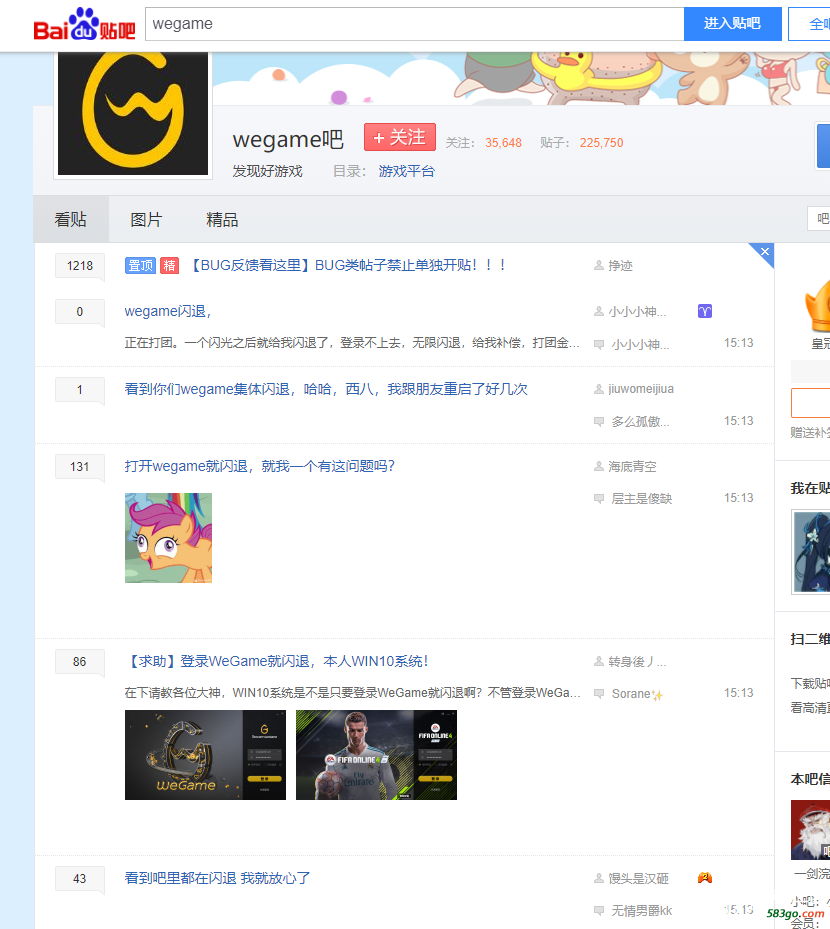Open the thread titled wegame闪退，
The image size is (830, 929).
(x=168, y=312)
